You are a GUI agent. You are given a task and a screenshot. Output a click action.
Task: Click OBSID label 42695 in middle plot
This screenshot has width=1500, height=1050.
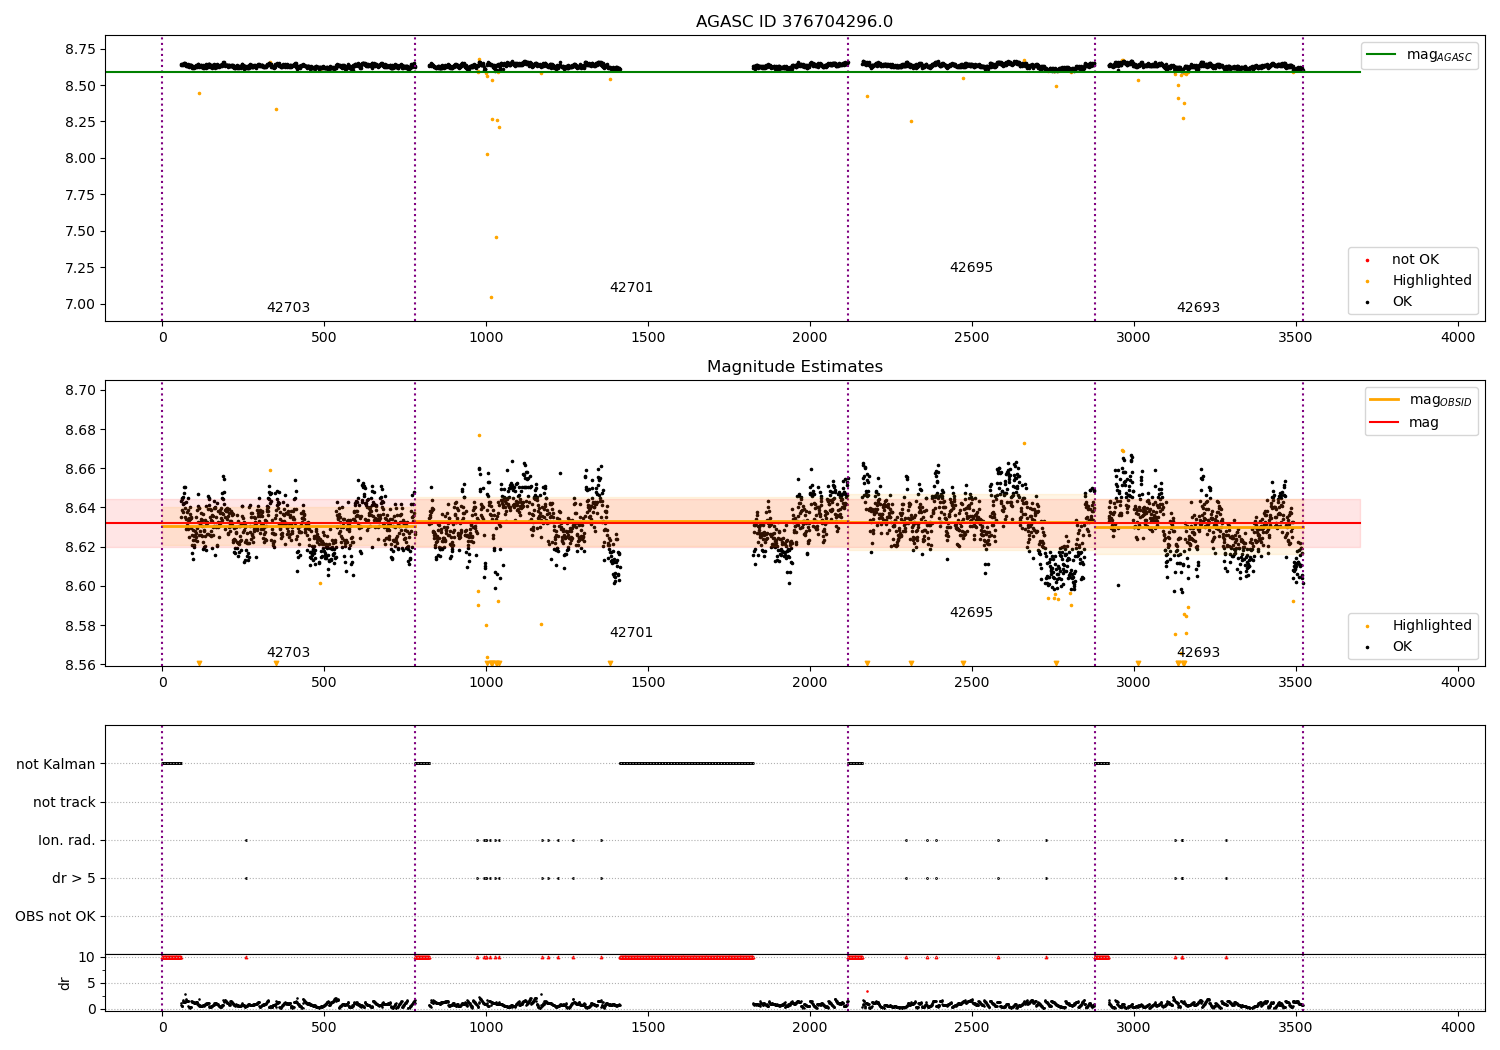971,613
